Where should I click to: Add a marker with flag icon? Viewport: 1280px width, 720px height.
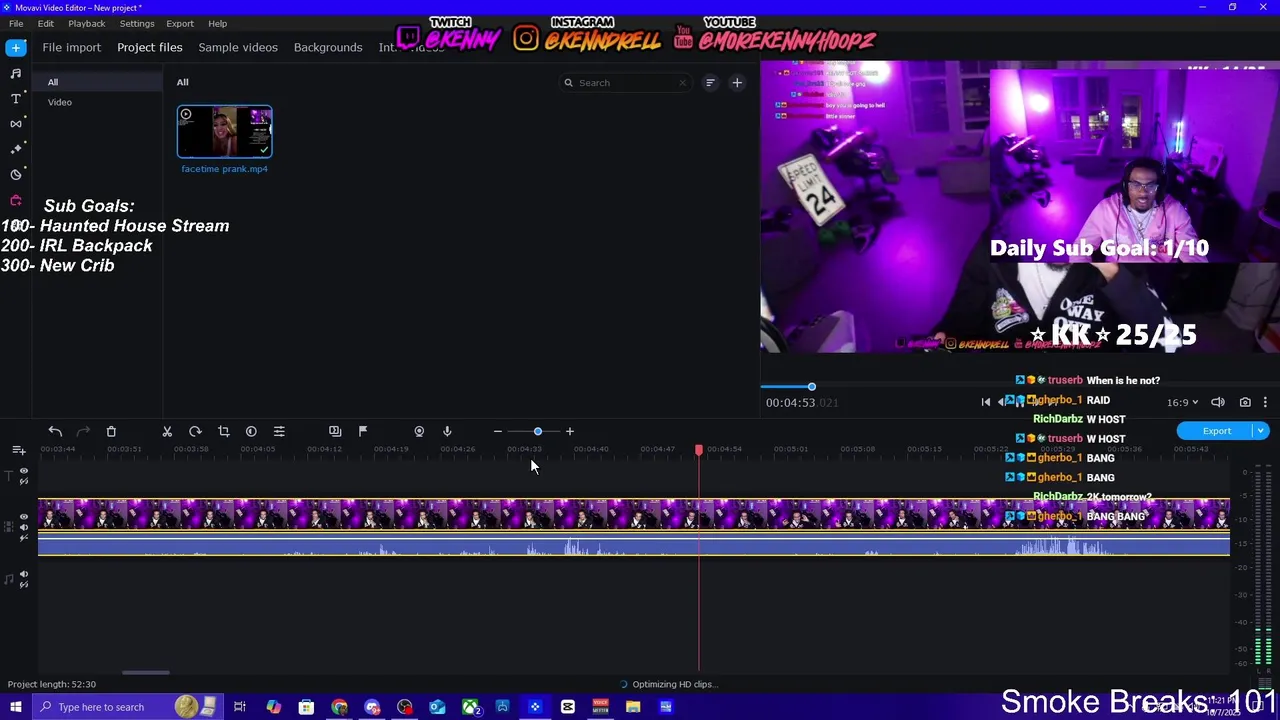coord(363,431)
